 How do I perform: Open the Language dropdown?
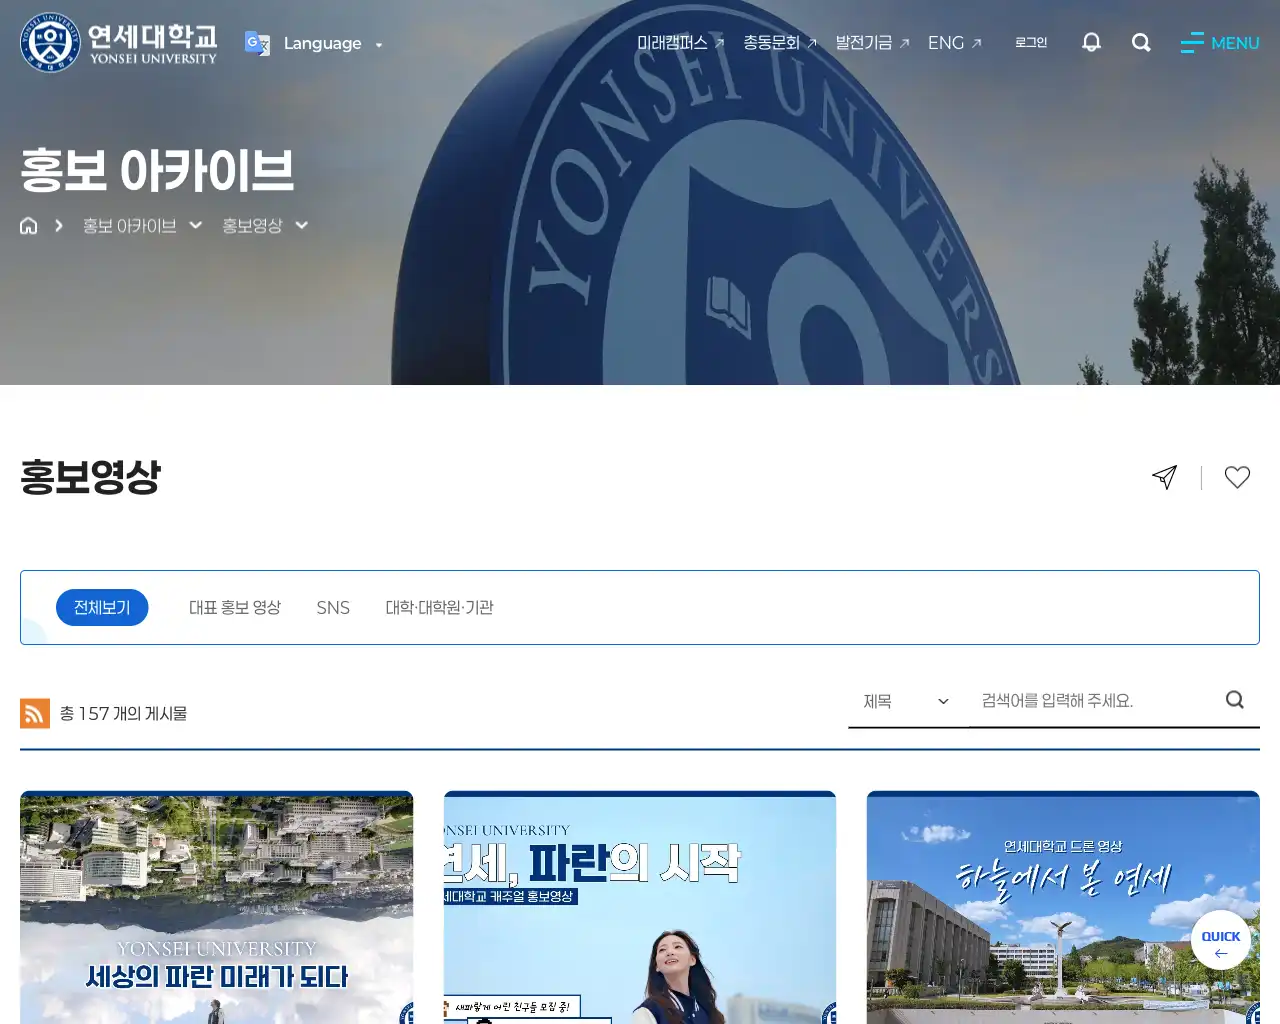(x=332, y=43)
